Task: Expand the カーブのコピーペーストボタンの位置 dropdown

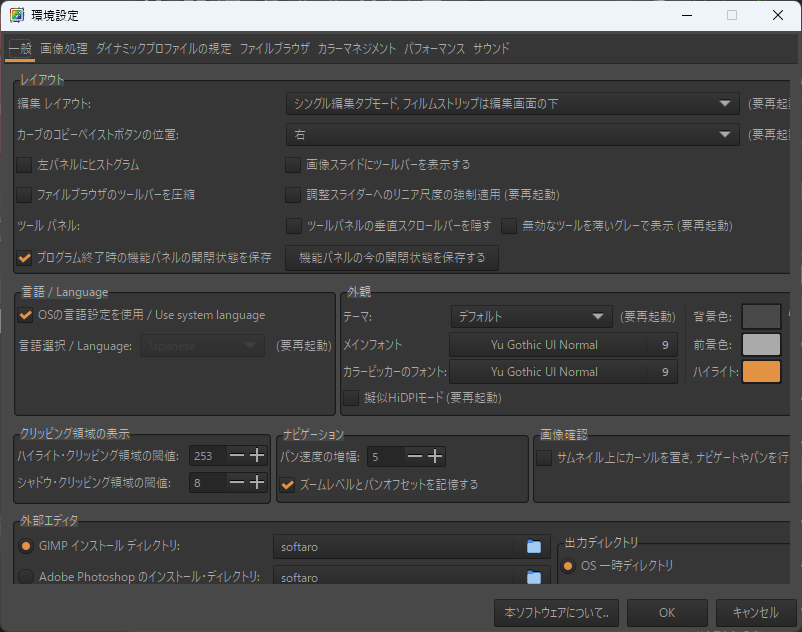Action: [x=512, y=134]
